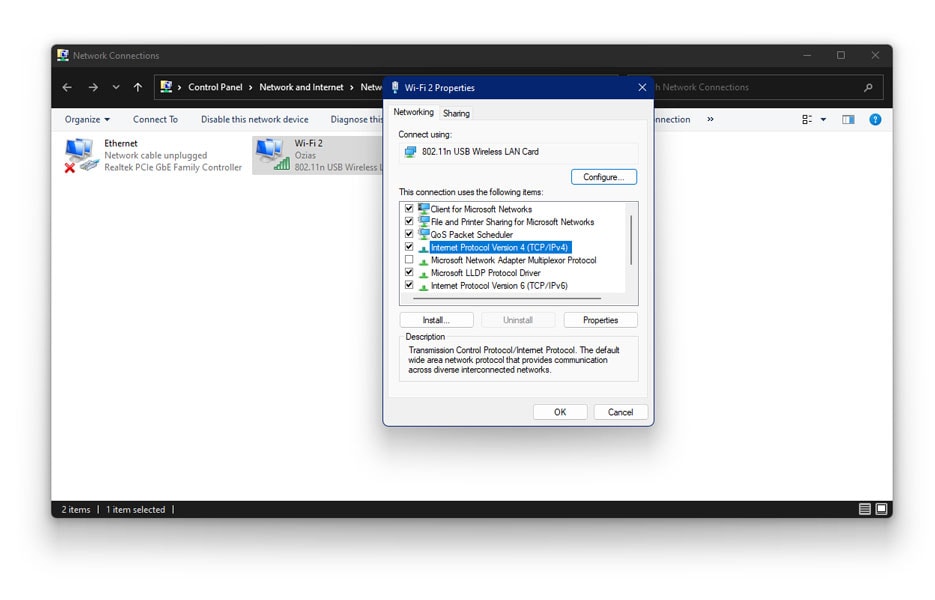Select Control Panel in the breadcrumb path
935x600 pixels.
tap(215, 87)
